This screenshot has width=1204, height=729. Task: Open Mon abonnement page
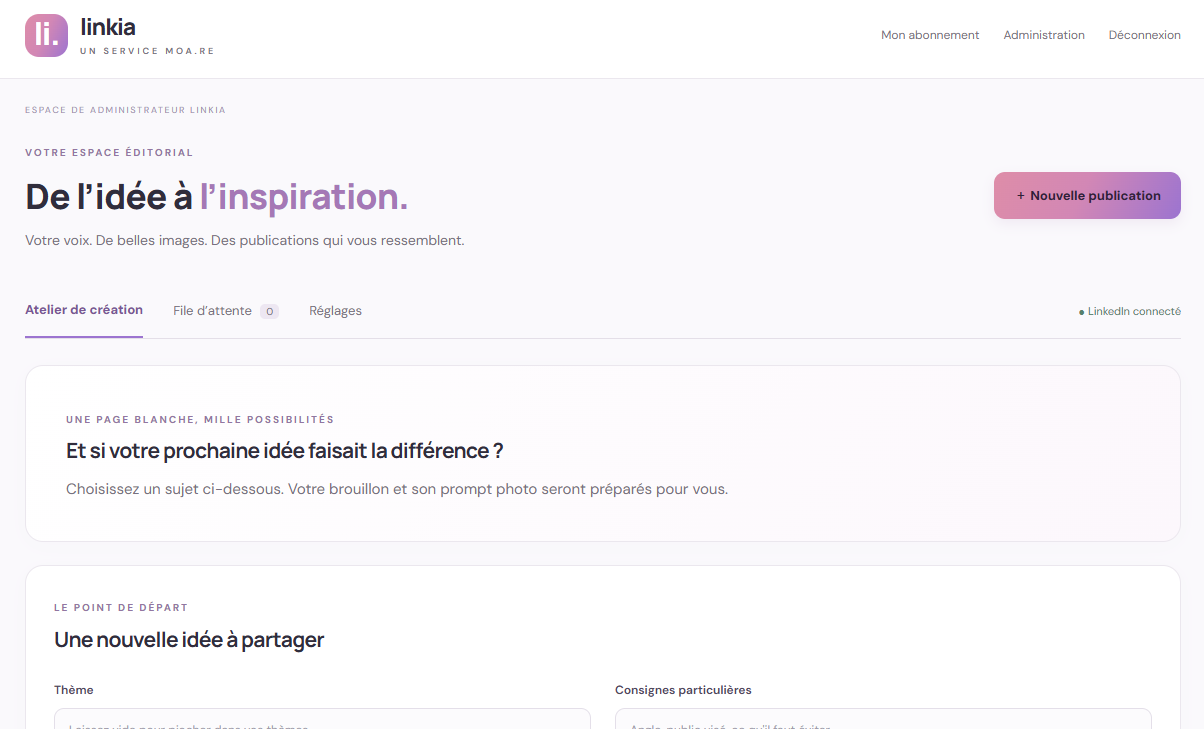pos(930,35)
